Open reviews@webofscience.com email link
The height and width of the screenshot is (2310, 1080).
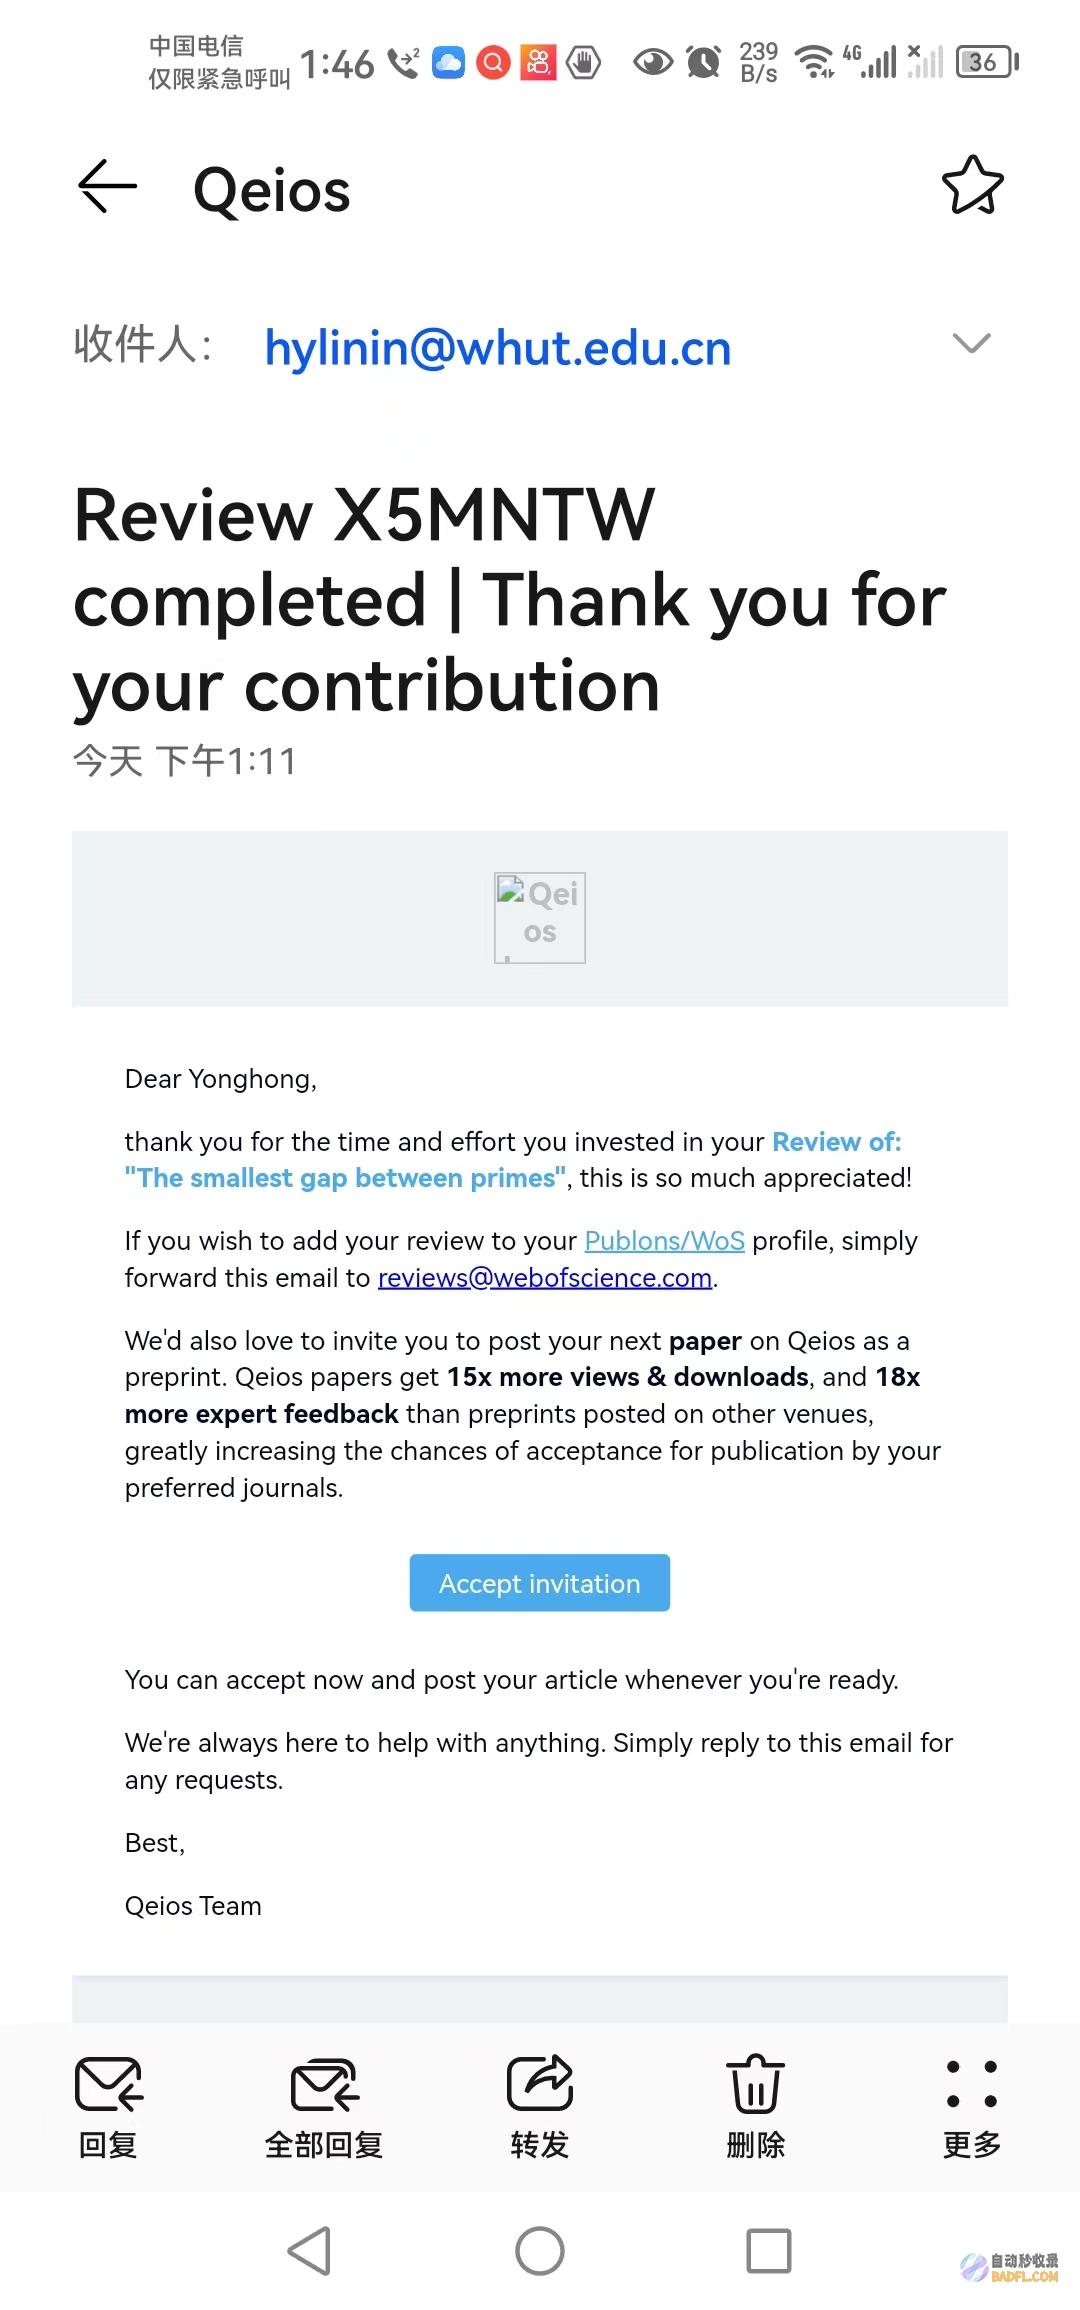[x=545, y=1278]
